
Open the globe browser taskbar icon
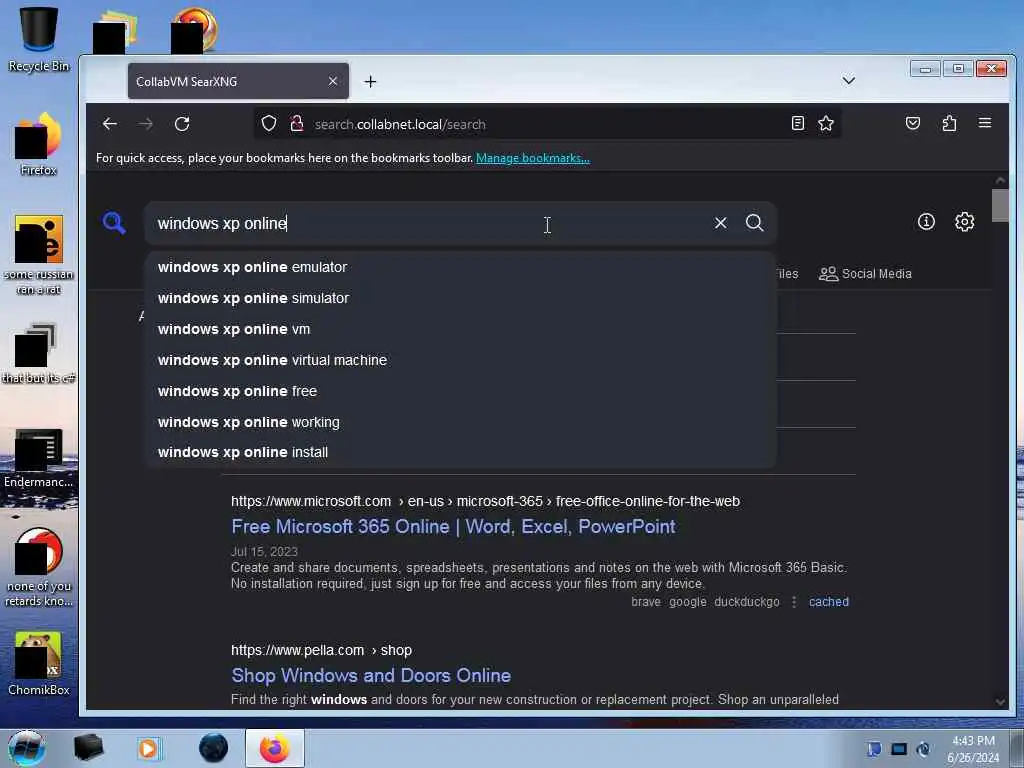(214, 748)
